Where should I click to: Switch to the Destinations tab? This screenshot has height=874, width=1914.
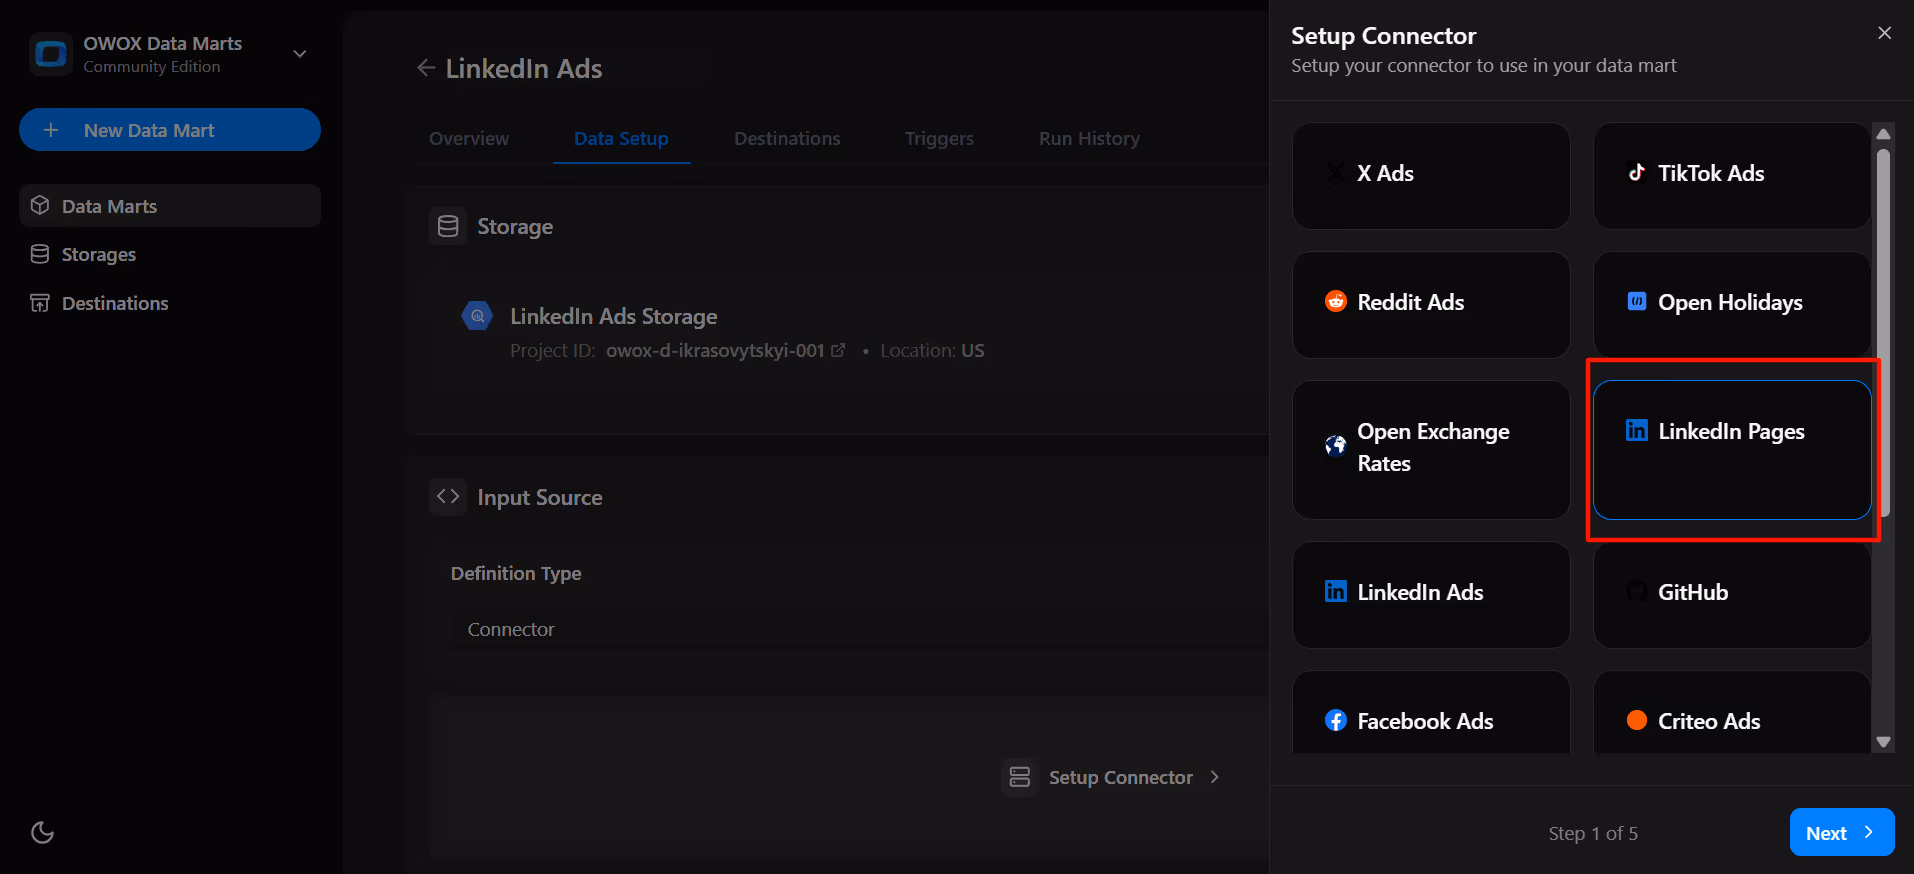[787, 139]
